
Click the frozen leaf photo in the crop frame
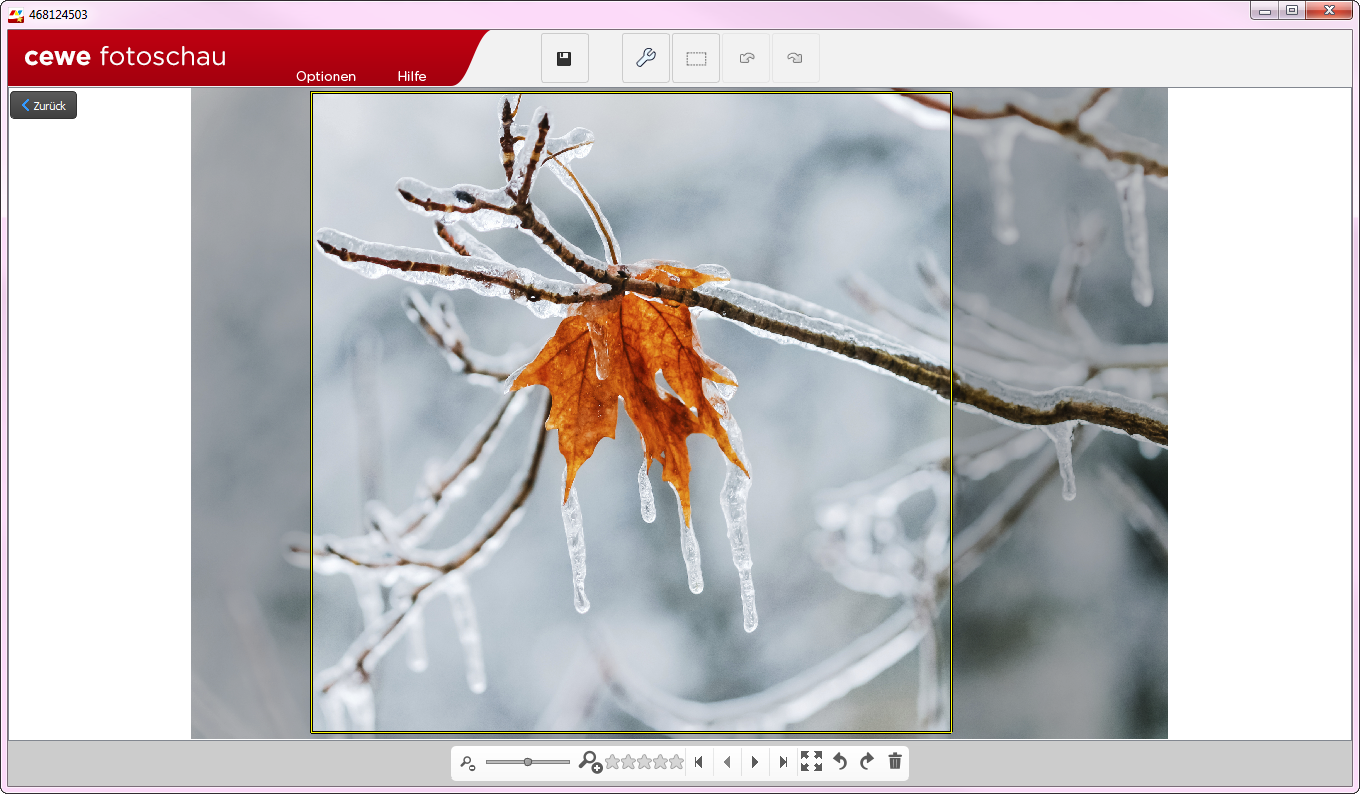coord(631,413)
